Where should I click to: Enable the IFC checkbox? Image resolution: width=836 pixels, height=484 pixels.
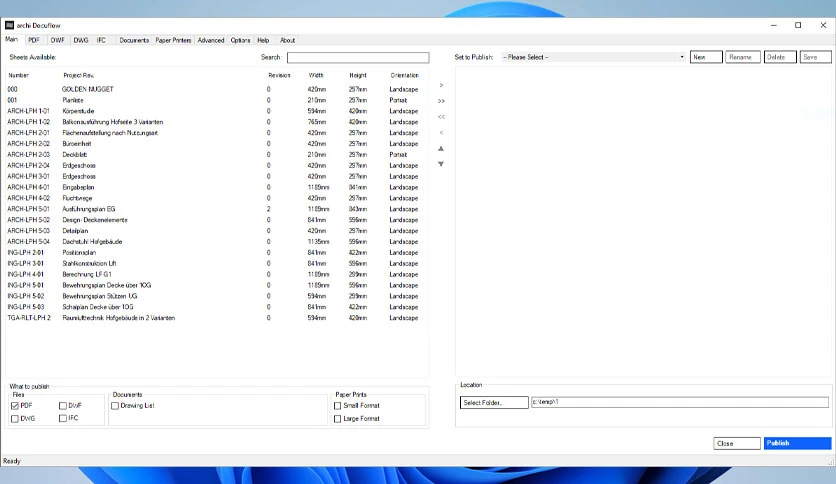pyautogui.click(x=63, y=418)
